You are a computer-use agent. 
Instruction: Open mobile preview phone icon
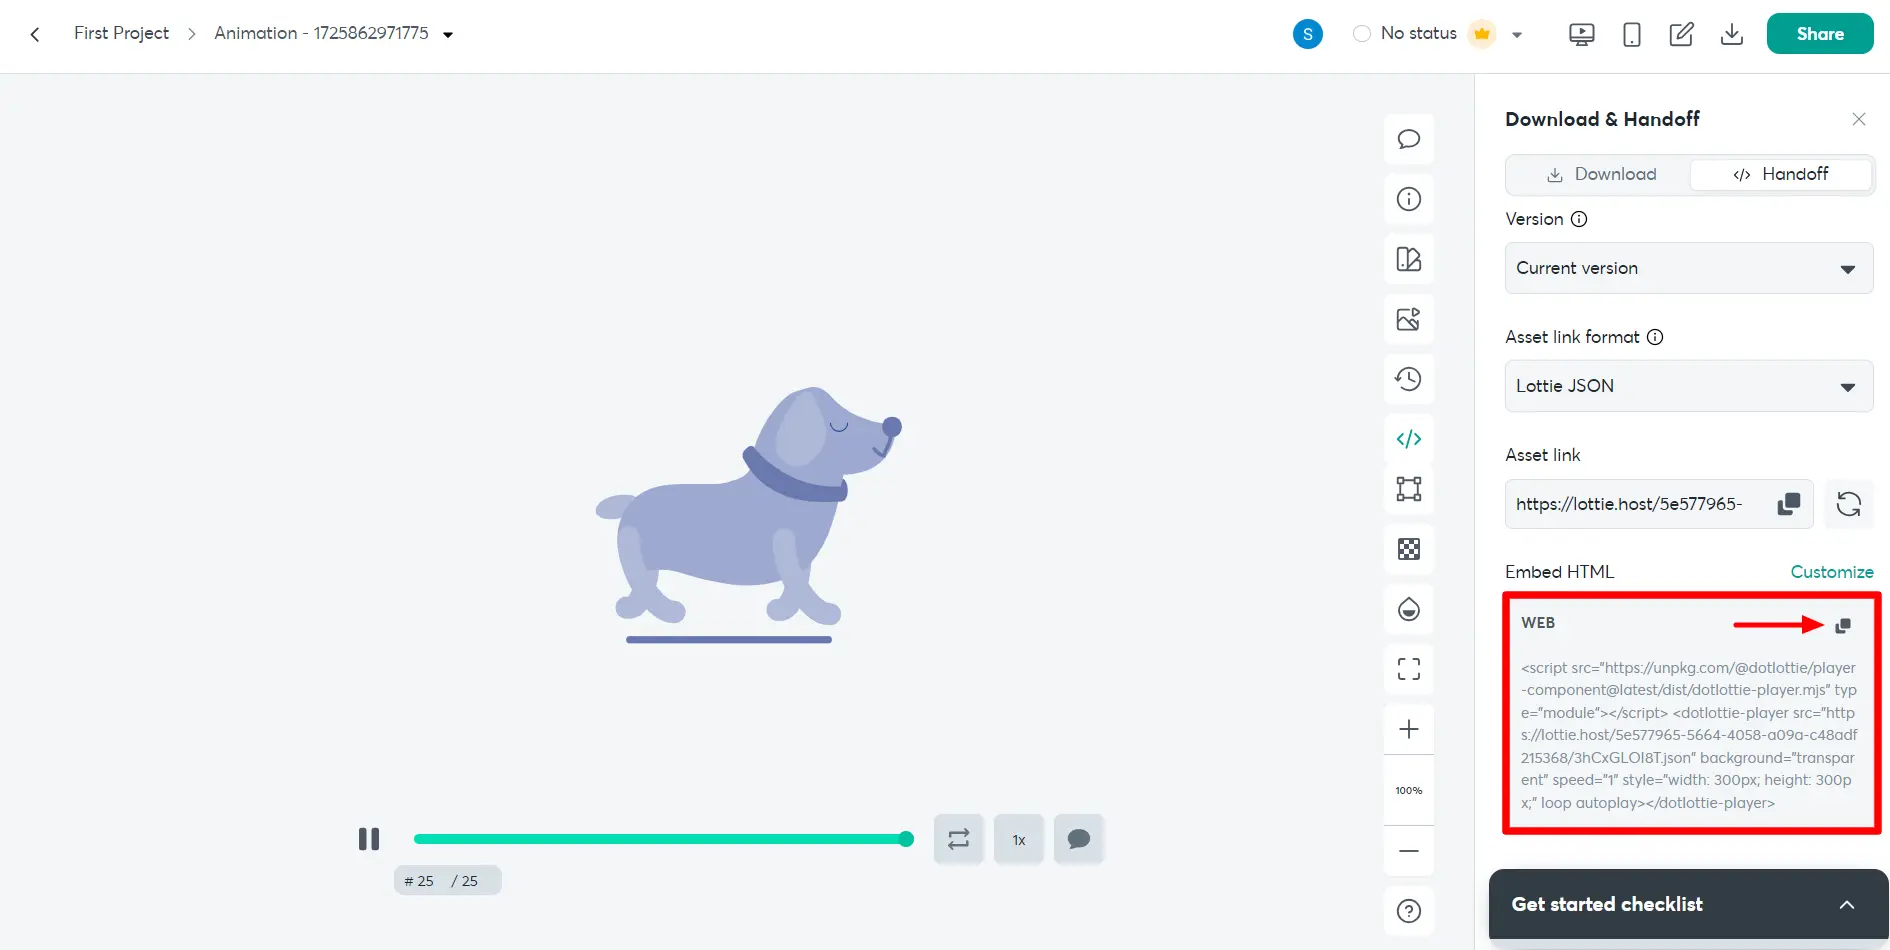1631,34
